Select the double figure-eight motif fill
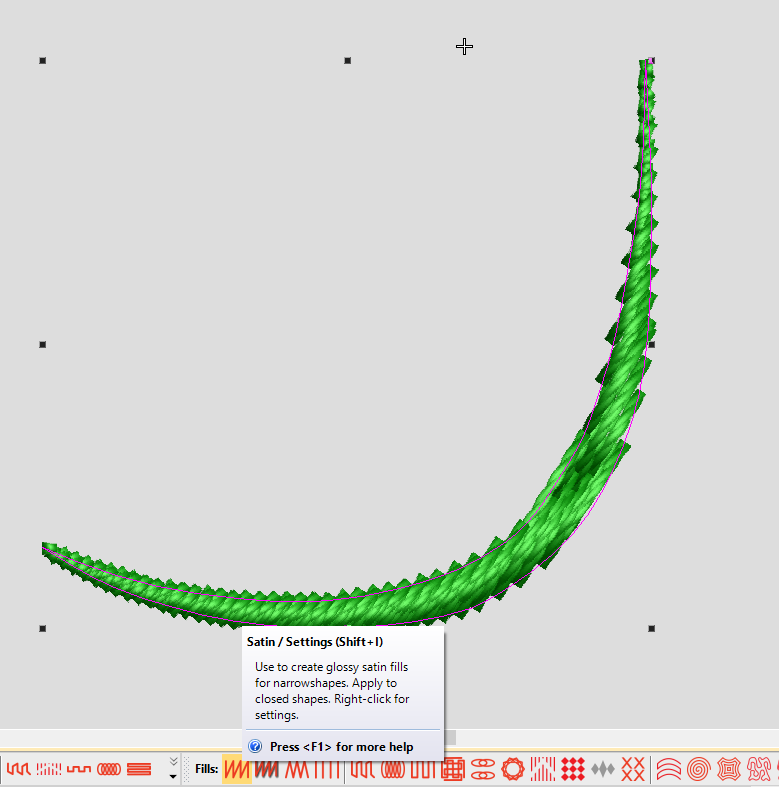This screenshot has height=787, width=779. (482, 769)
